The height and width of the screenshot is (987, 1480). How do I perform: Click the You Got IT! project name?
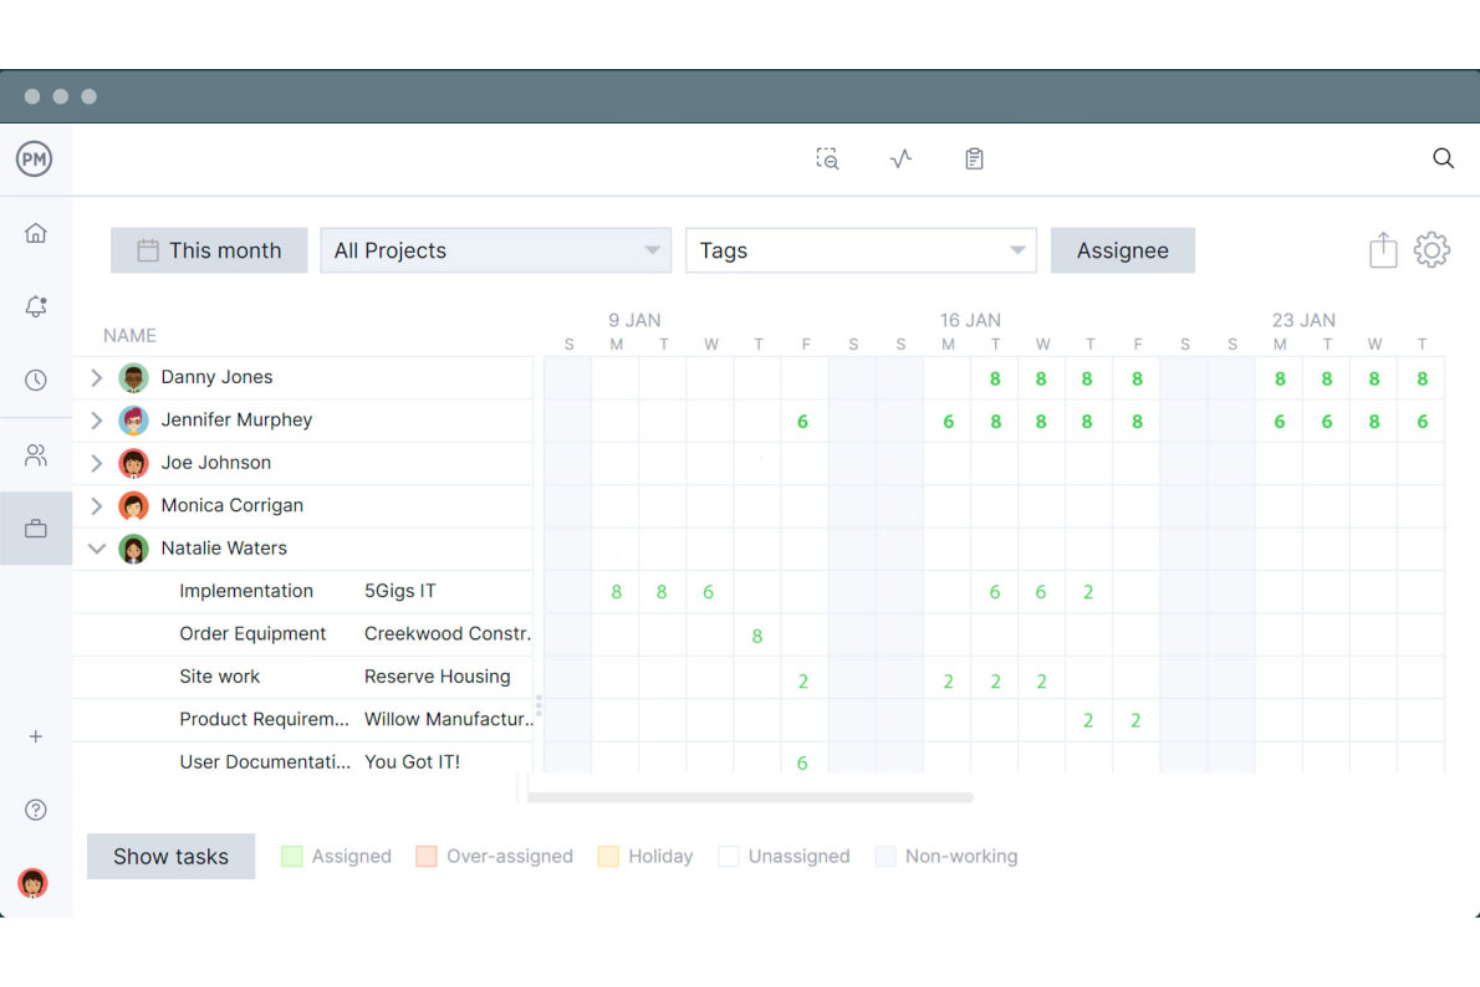pyautogui.click(x=412, y=762)
